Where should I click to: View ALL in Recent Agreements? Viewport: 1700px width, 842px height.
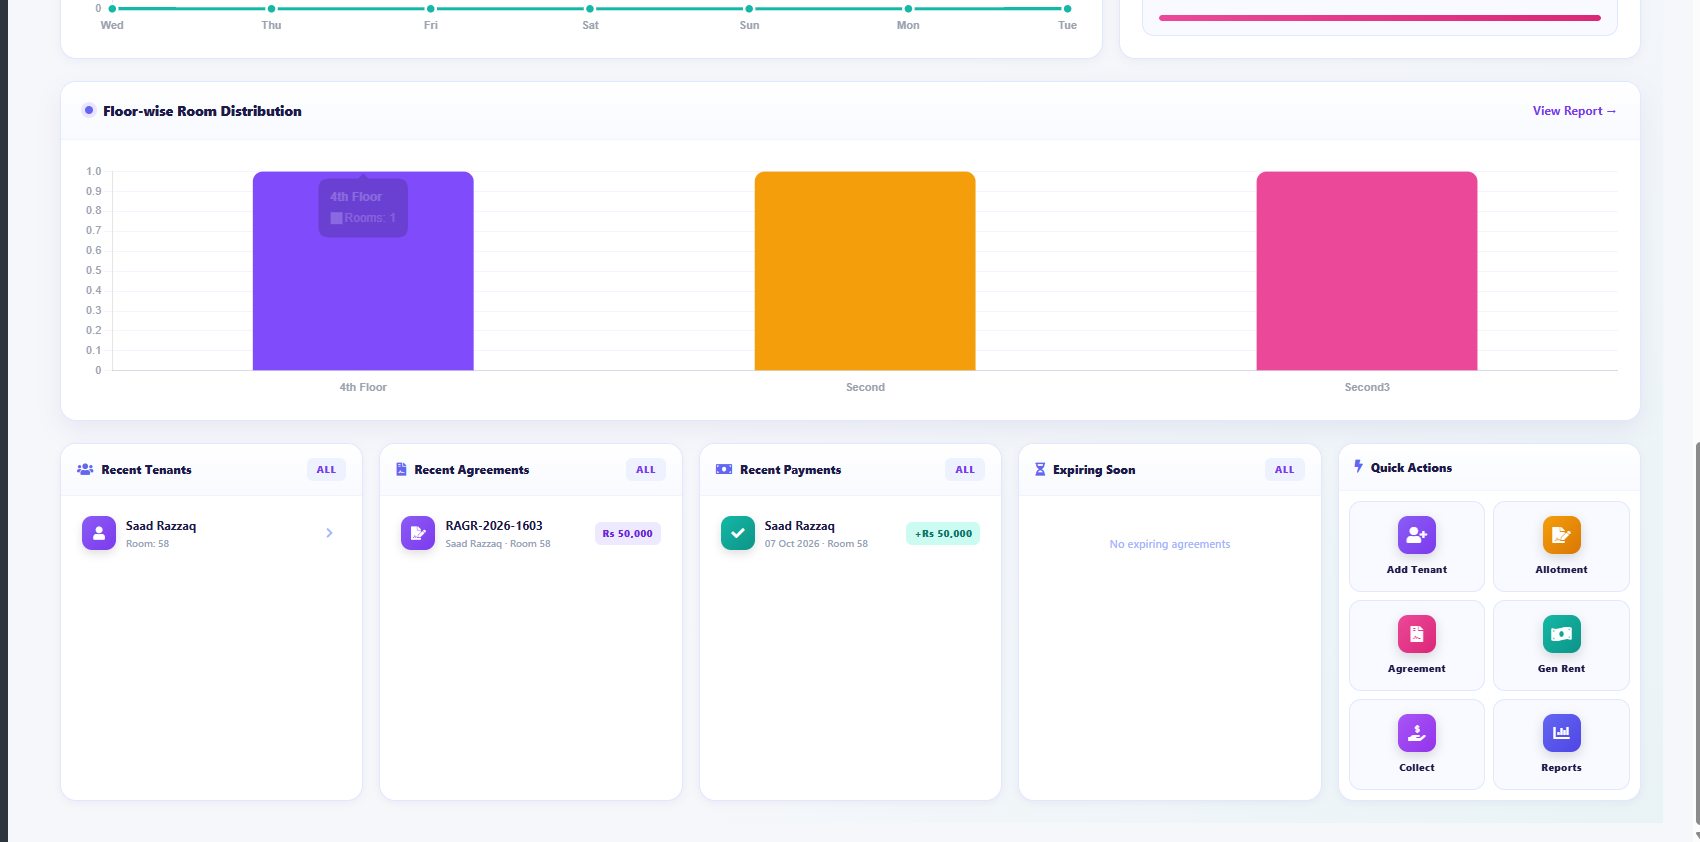[x=646, y=470]
